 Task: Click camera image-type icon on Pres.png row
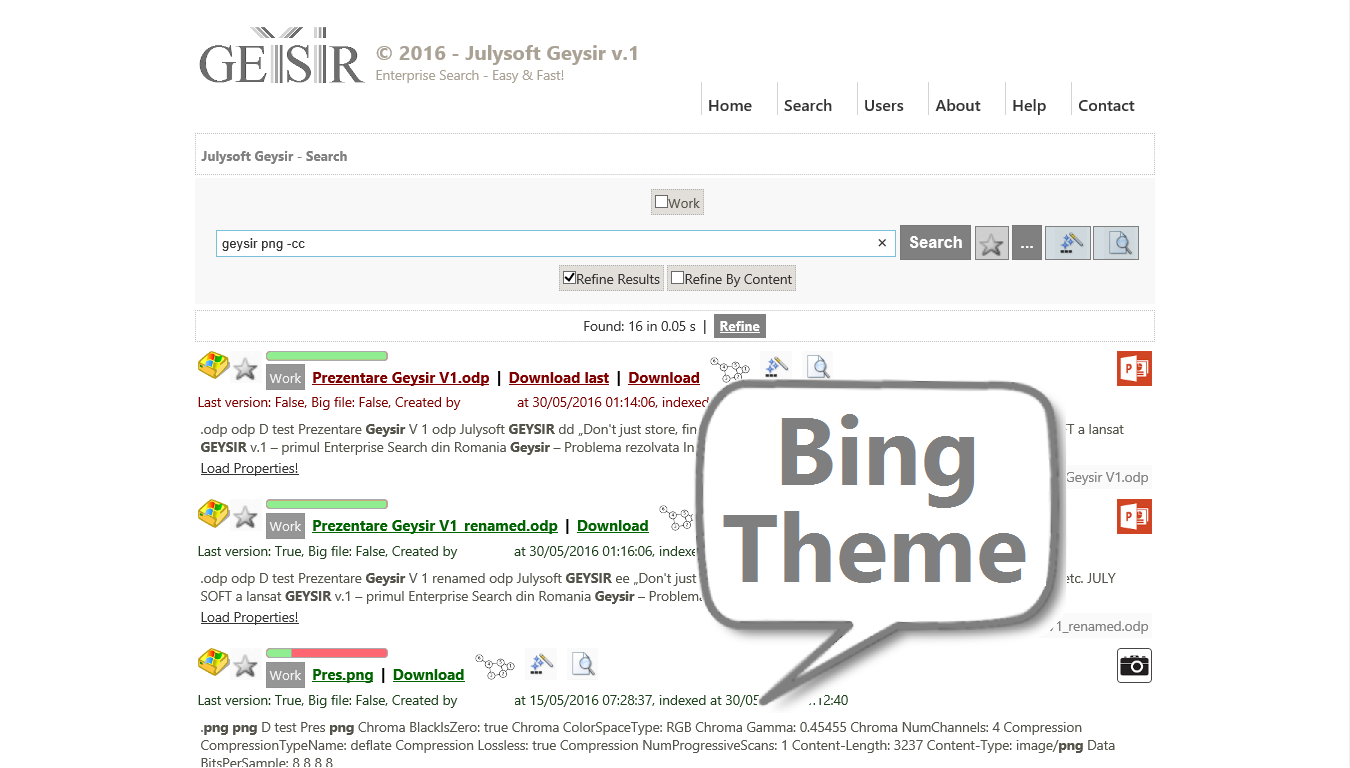click(1134, 666)
